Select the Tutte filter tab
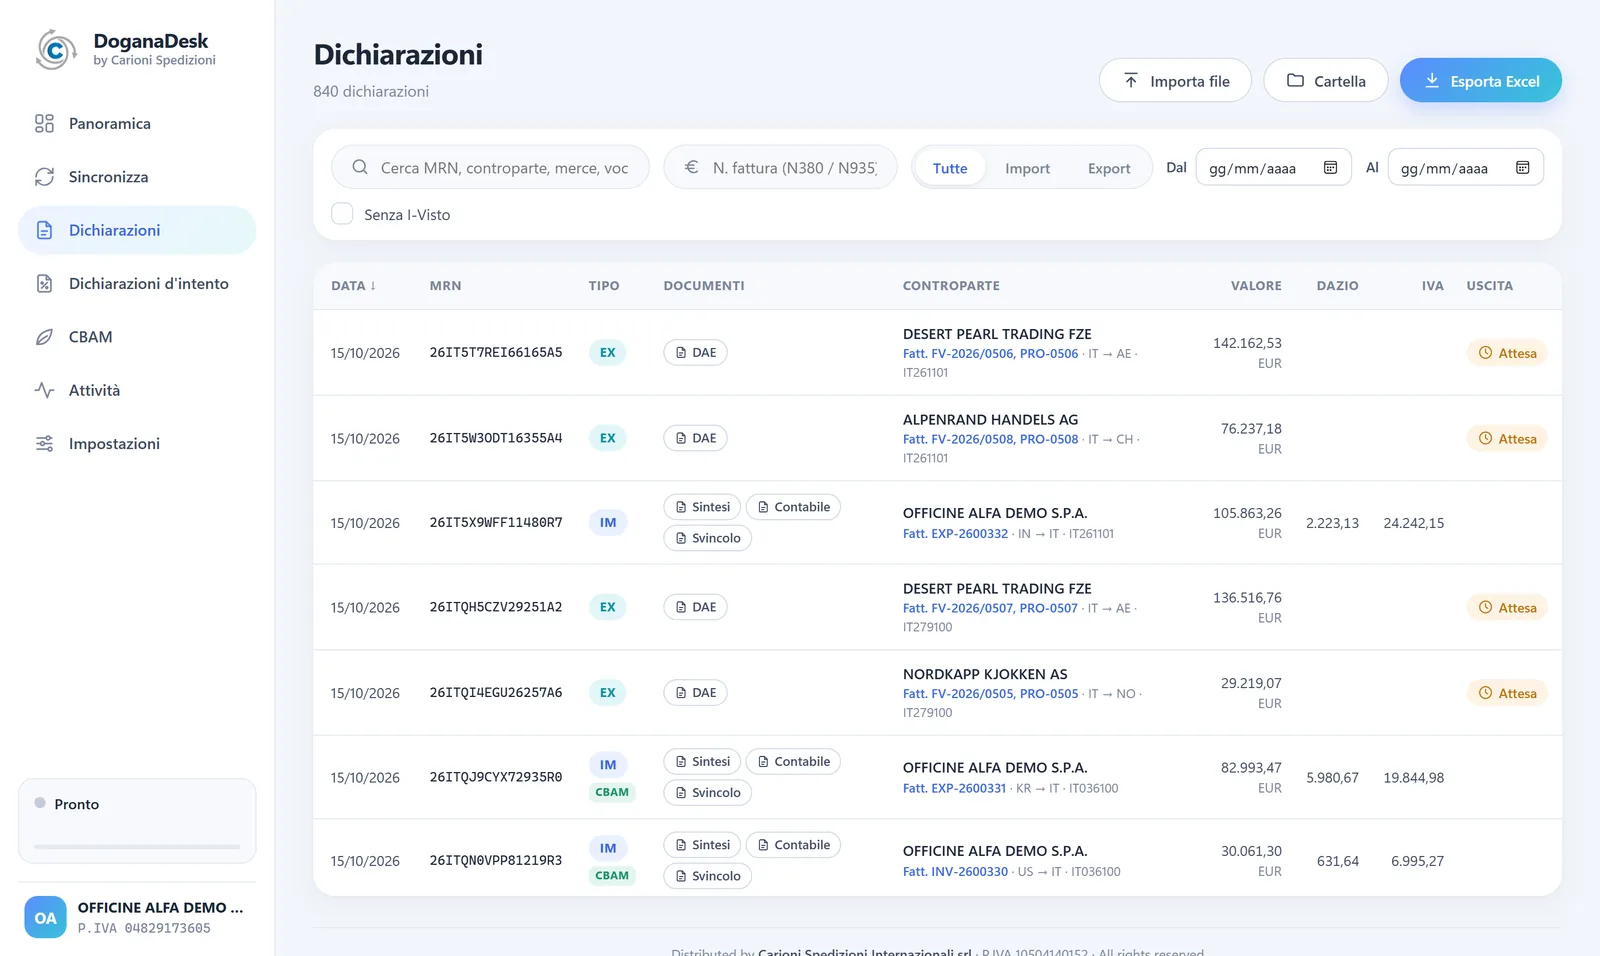This screenshot has height=956, width=1600. tap(950, 169)
